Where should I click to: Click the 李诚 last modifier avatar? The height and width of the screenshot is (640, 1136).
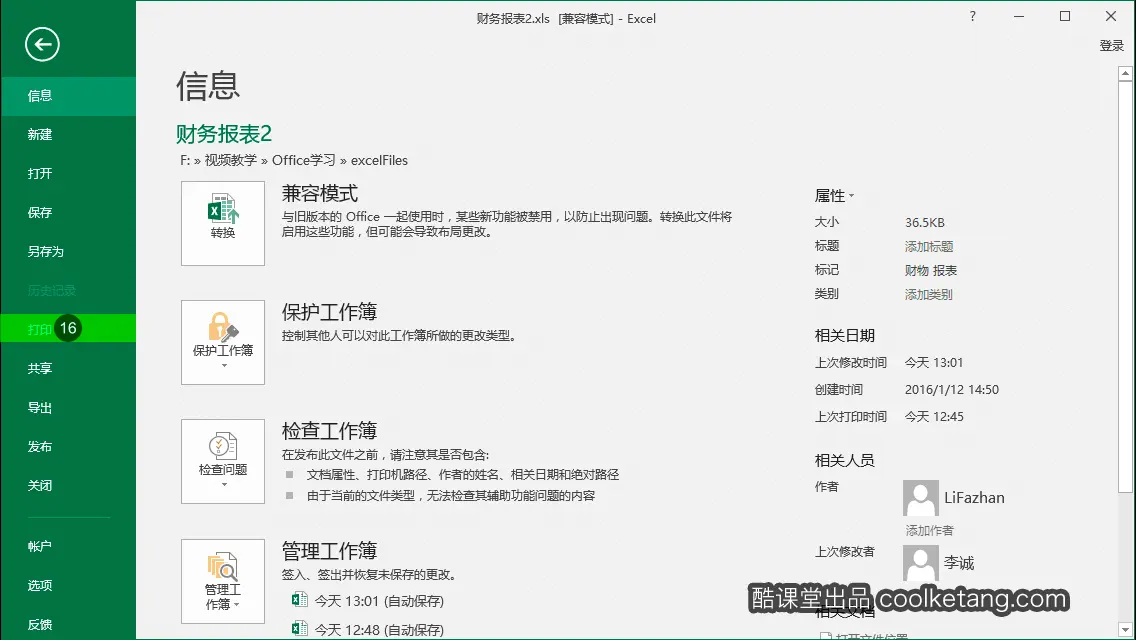coord(921,562)
